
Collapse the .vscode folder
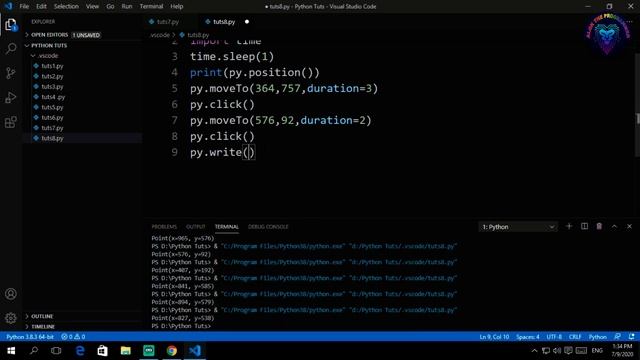click(x=48, y=56)
